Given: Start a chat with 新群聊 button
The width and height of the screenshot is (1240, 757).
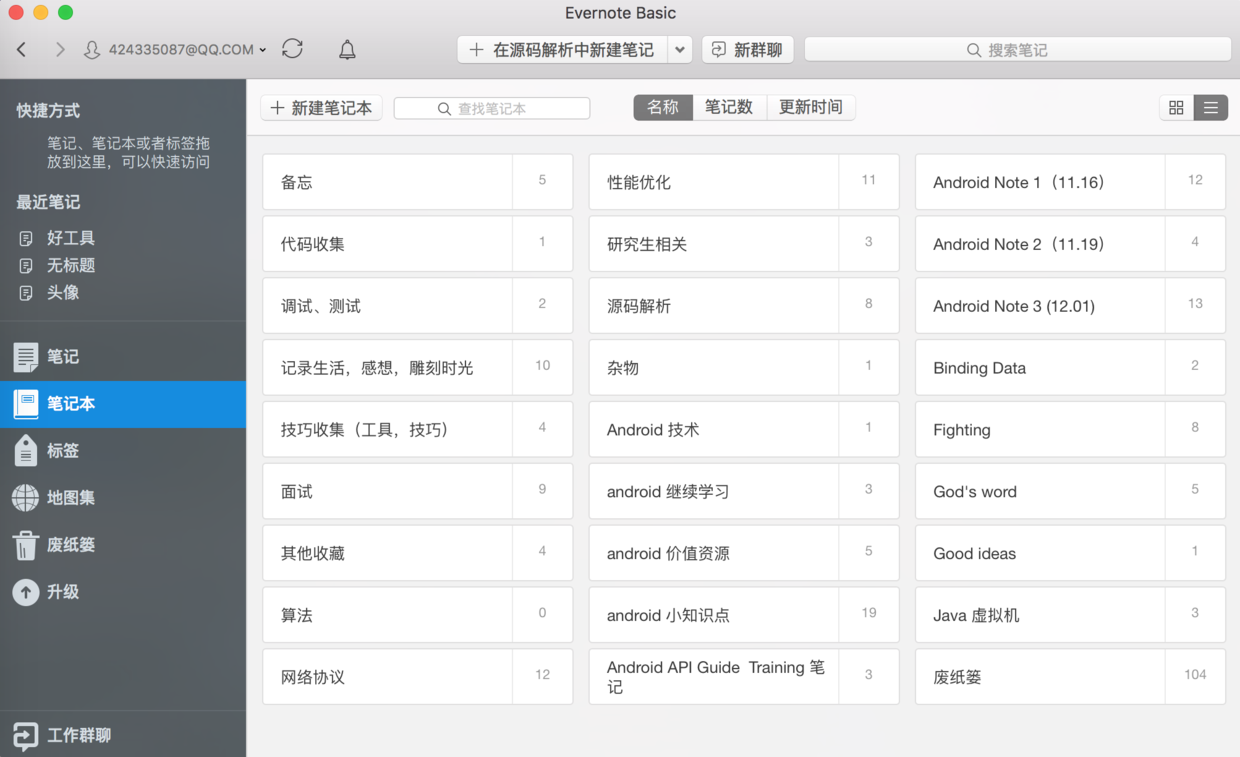Looking at the screenshot, I should pyautogui.click(x=747, y=48).
